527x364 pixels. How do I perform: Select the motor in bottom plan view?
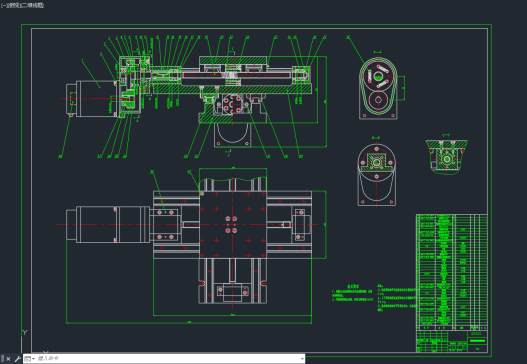[108, 224]
